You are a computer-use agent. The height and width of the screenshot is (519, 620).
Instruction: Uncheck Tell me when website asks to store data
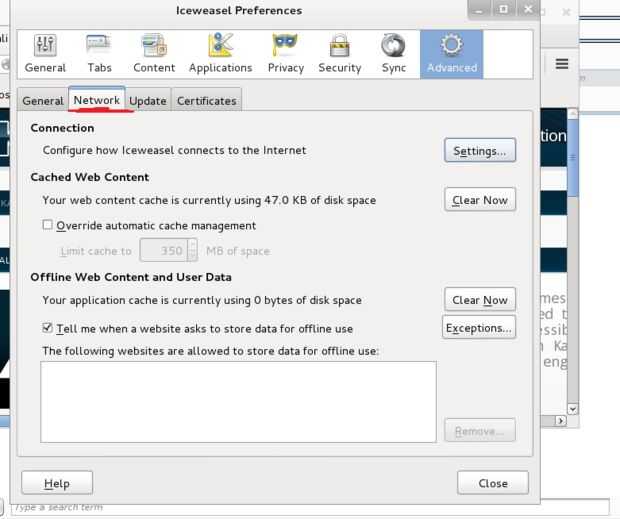click(47, 328)
